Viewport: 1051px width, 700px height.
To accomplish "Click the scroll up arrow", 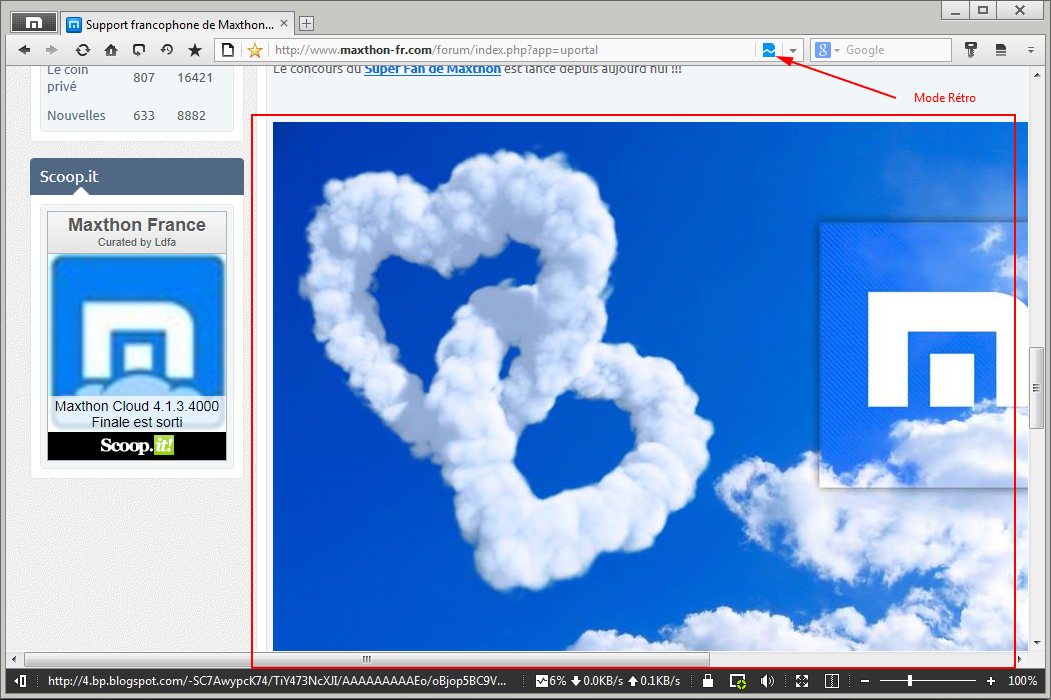I will click(1037, 75).
